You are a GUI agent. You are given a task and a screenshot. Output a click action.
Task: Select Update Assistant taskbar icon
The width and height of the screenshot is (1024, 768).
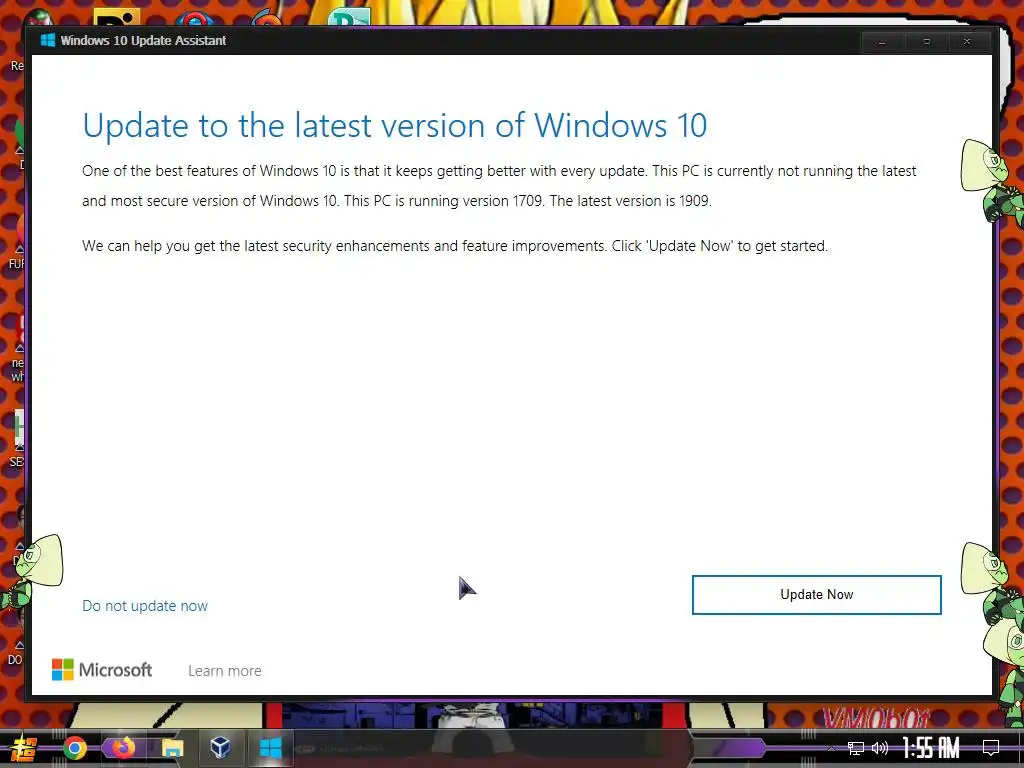click(x=270, y=748)
